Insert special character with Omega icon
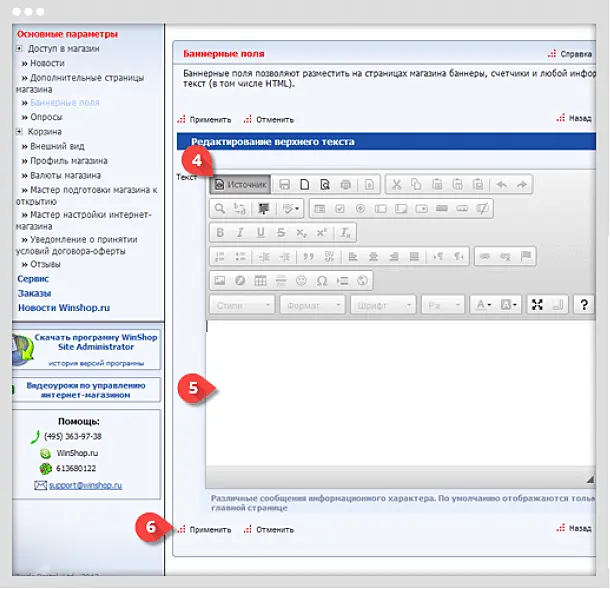Viewport: 610px width, 589px height. pyautogui.click(x=322, y=280)
